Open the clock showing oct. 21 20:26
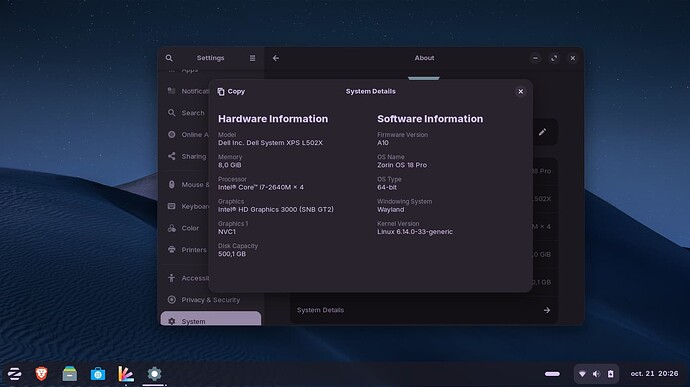This screenshot has width=690, height=387. click(654, 374)
